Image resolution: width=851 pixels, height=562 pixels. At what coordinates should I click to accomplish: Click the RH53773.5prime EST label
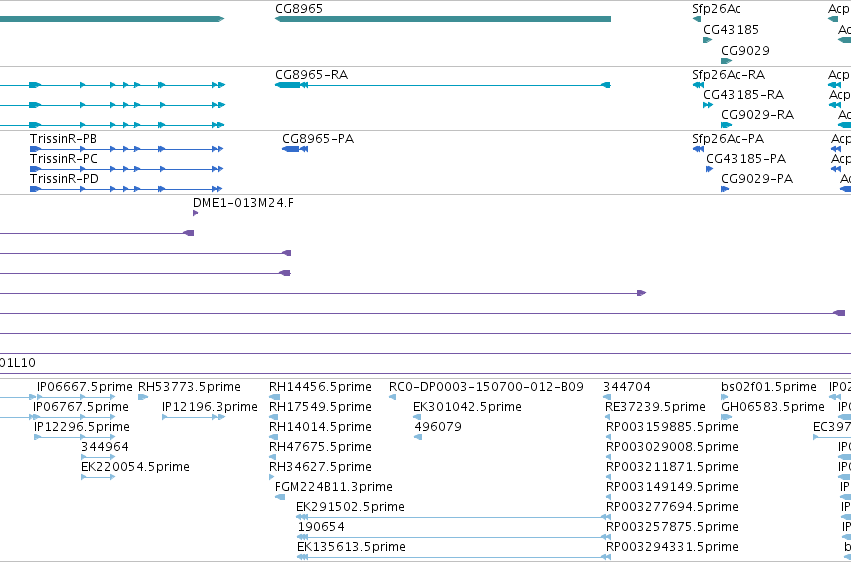click(189, 387)
